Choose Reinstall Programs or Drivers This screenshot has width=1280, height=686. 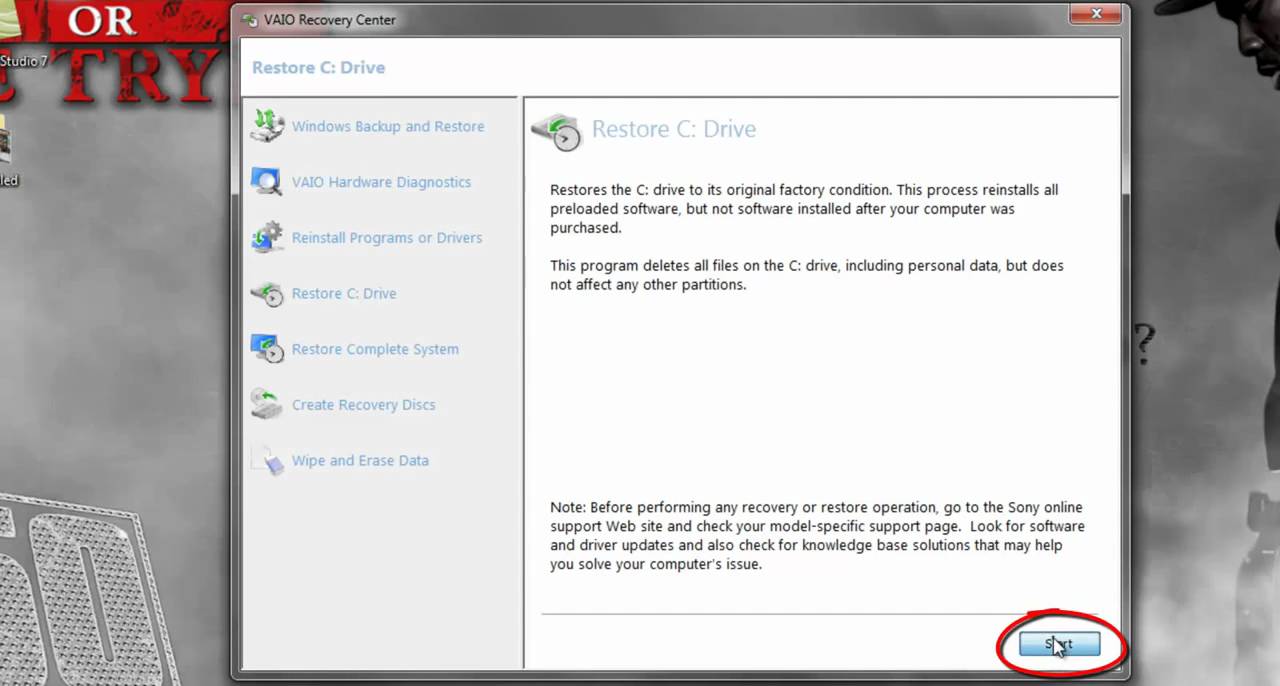[x=387, y=238]
